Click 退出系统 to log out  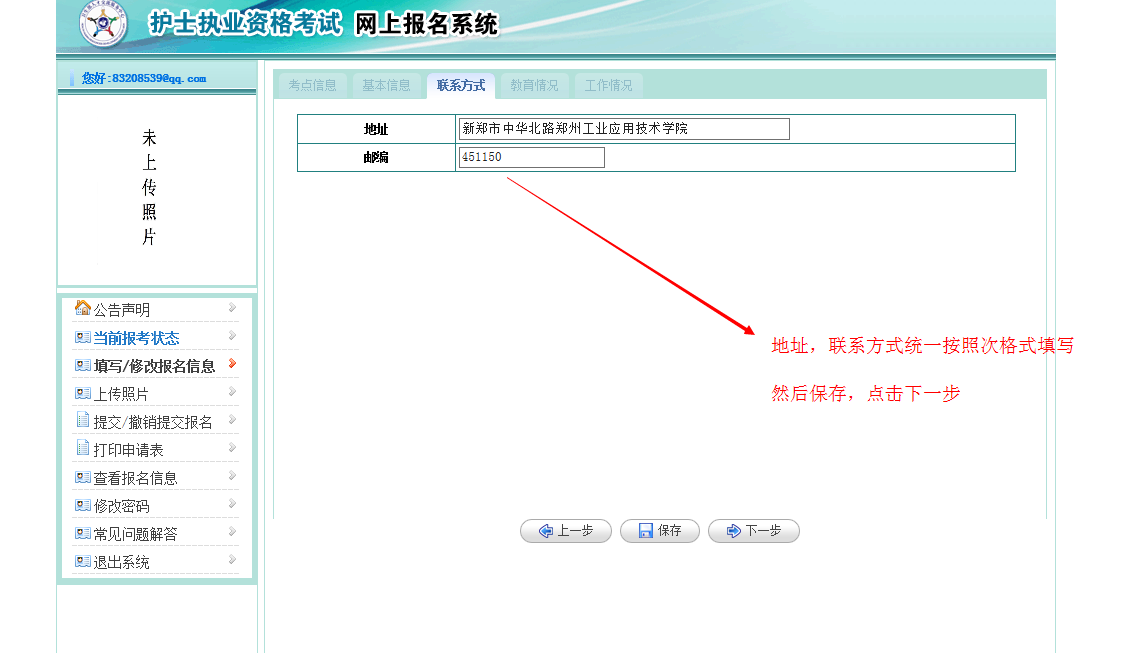click(x=121, y=562)
